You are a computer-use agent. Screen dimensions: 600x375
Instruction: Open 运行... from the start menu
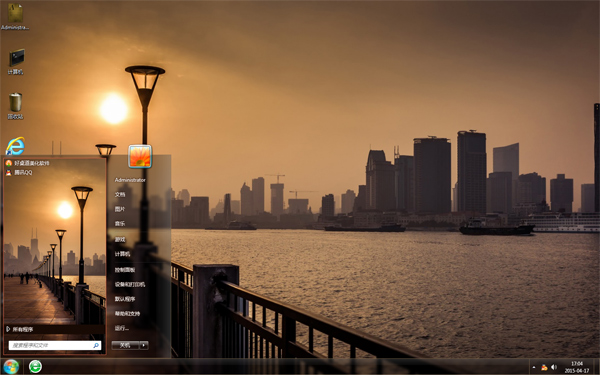[122, 328]
